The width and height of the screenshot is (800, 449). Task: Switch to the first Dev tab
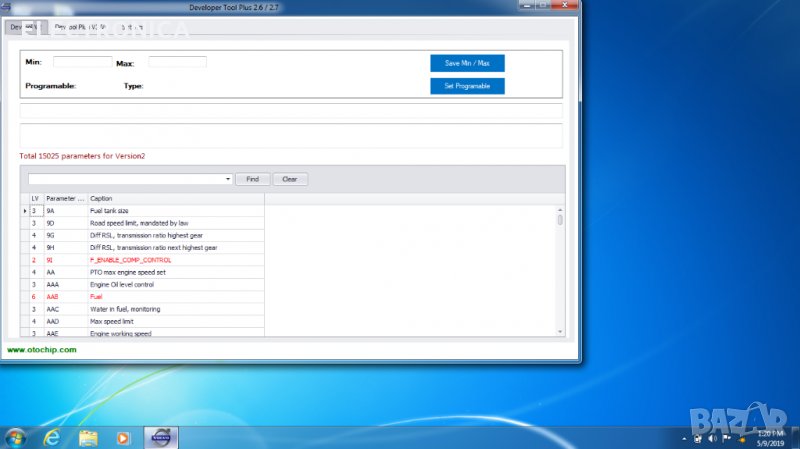(x=22, y=27)
